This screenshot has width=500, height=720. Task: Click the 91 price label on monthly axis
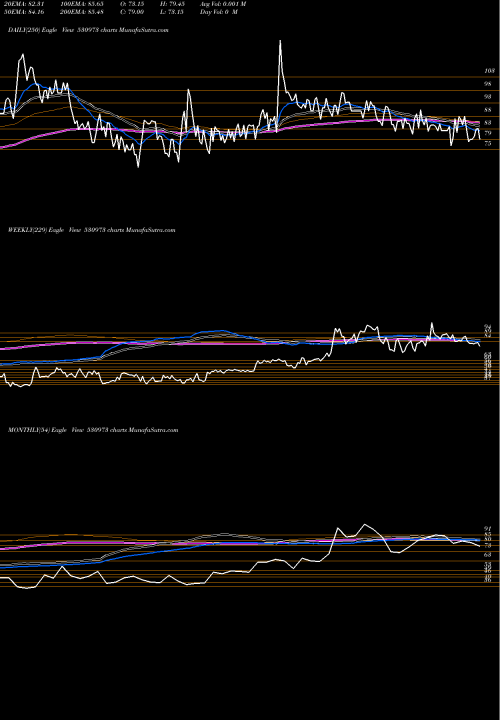(x=488, y=529)
